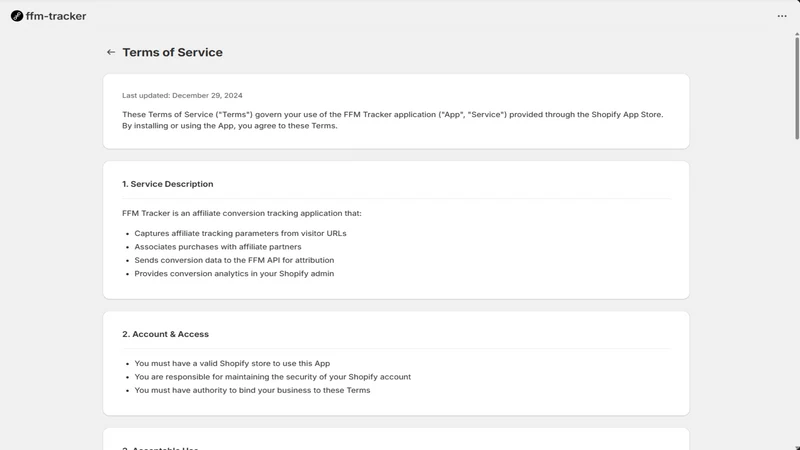This screenshot has height=450, width=800.
Task: Click 'Provides conversion analytics in your Shopify admin'
Action: coord(234,273)
